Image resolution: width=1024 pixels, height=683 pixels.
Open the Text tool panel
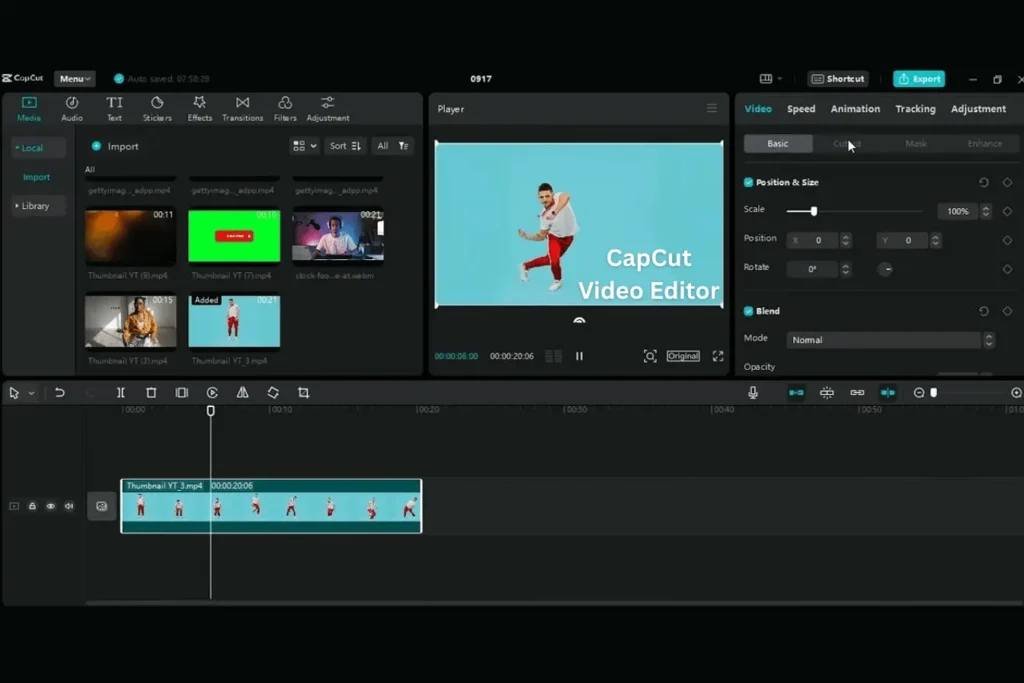(x=114, y=109)
